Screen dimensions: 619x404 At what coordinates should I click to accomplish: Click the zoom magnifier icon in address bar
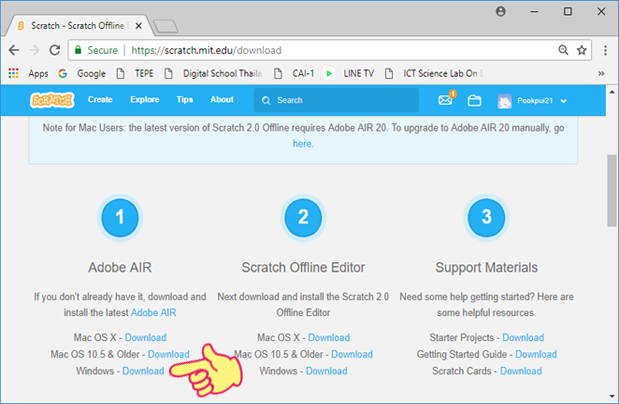pyautogui.click(x=563, y=50)
